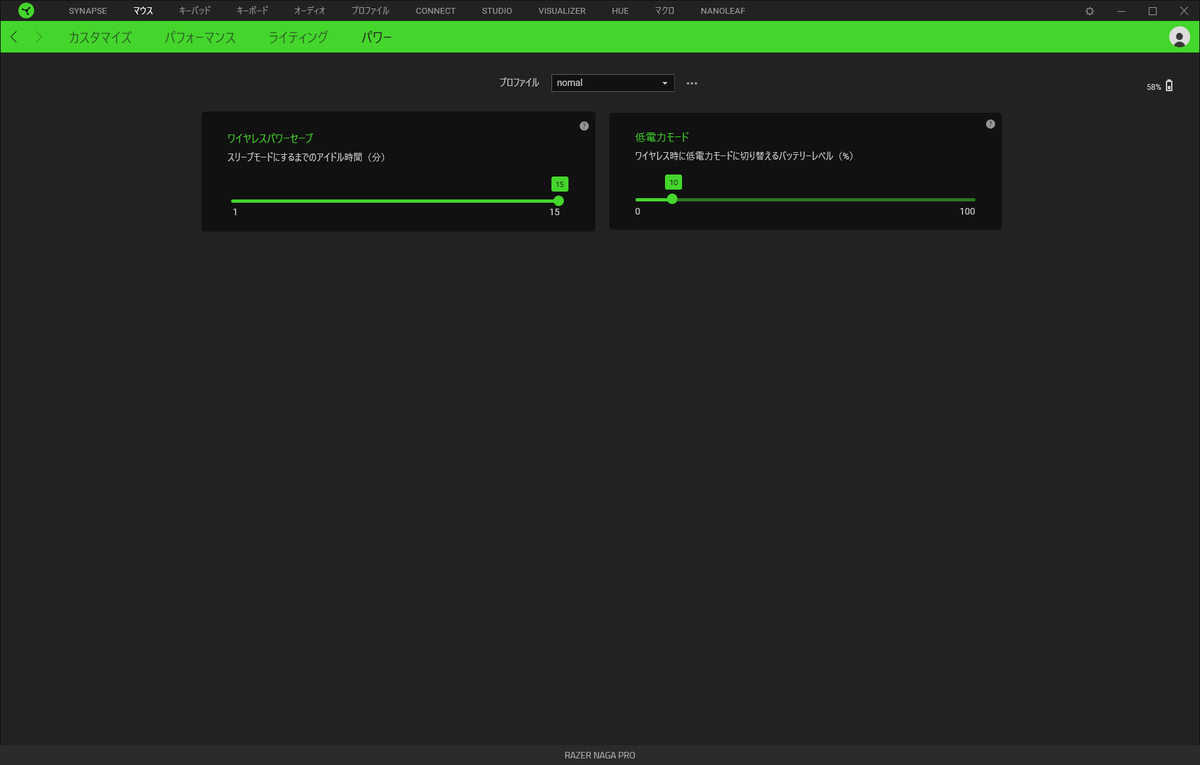Open the キーボード tab
The image size is (1200, 765).
pos(252,11)
